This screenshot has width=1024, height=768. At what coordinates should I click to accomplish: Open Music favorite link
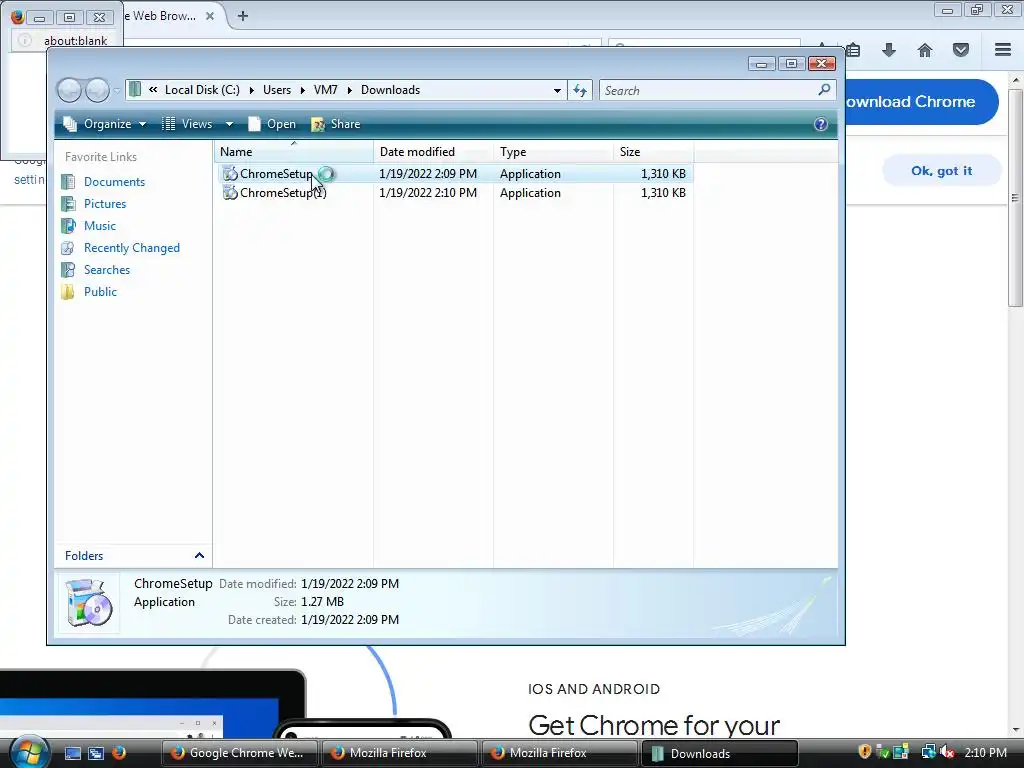coord(99,226)
